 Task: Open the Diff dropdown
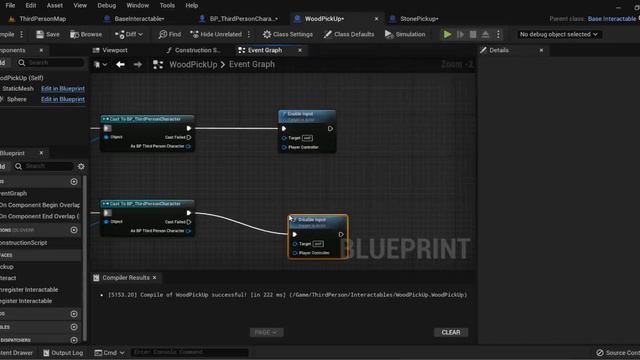pyautogui.click(x=129, y=34)
